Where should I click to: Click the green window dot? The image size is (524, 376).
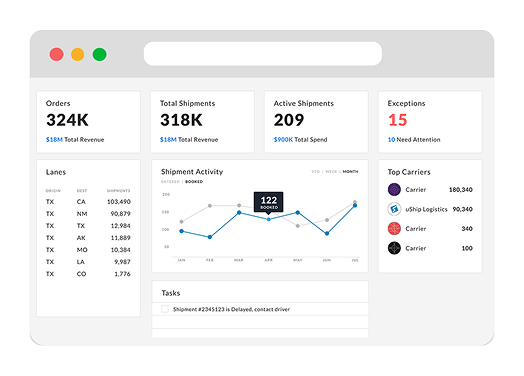click(99, 54)
